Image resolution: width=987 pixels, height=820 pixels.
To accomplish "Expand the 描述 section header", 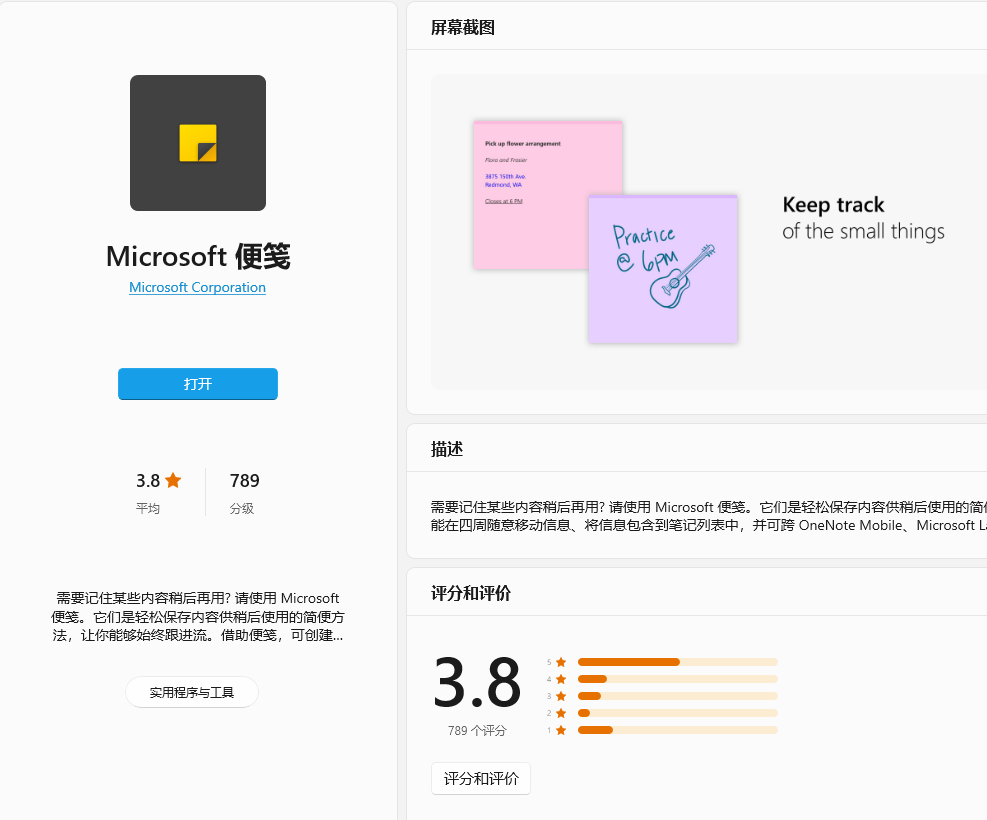I will [x=447, y=450].
